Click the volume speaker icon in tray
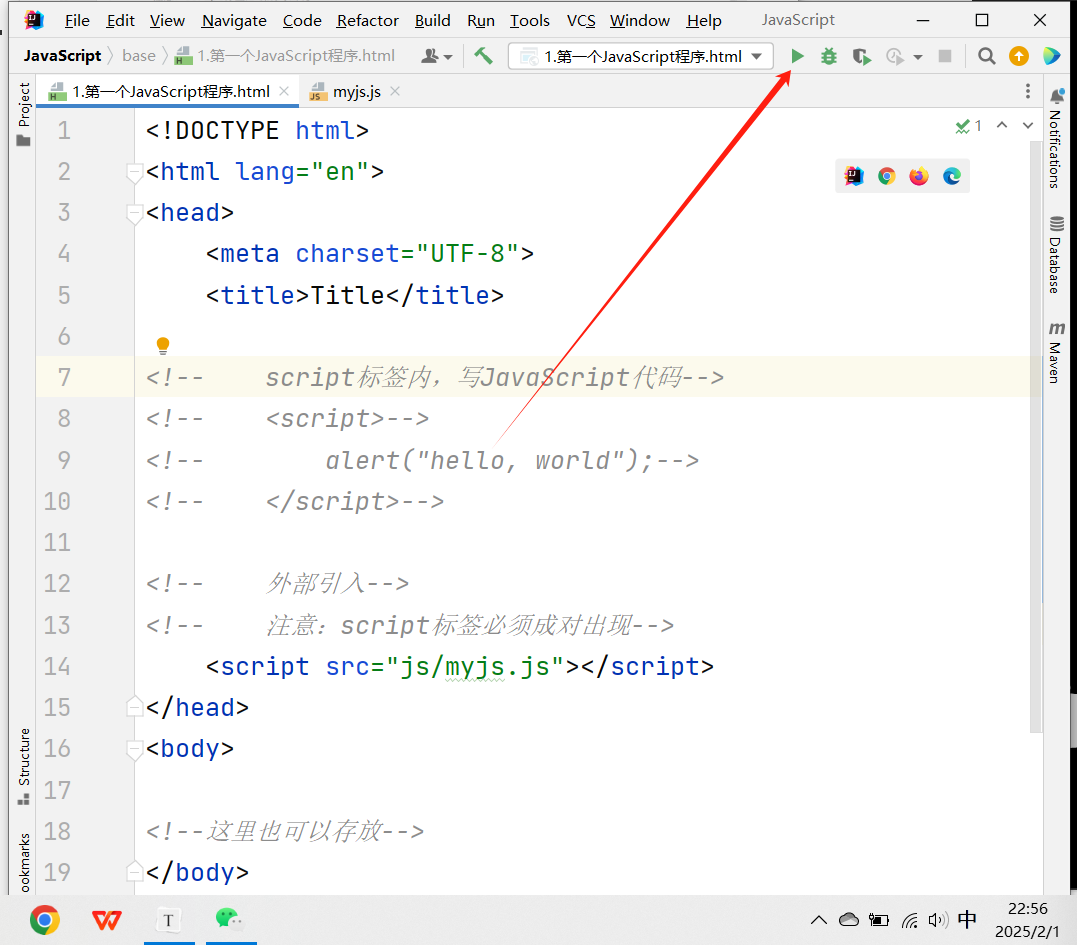The image size is (1077, 945). click(x=938, y=920)
